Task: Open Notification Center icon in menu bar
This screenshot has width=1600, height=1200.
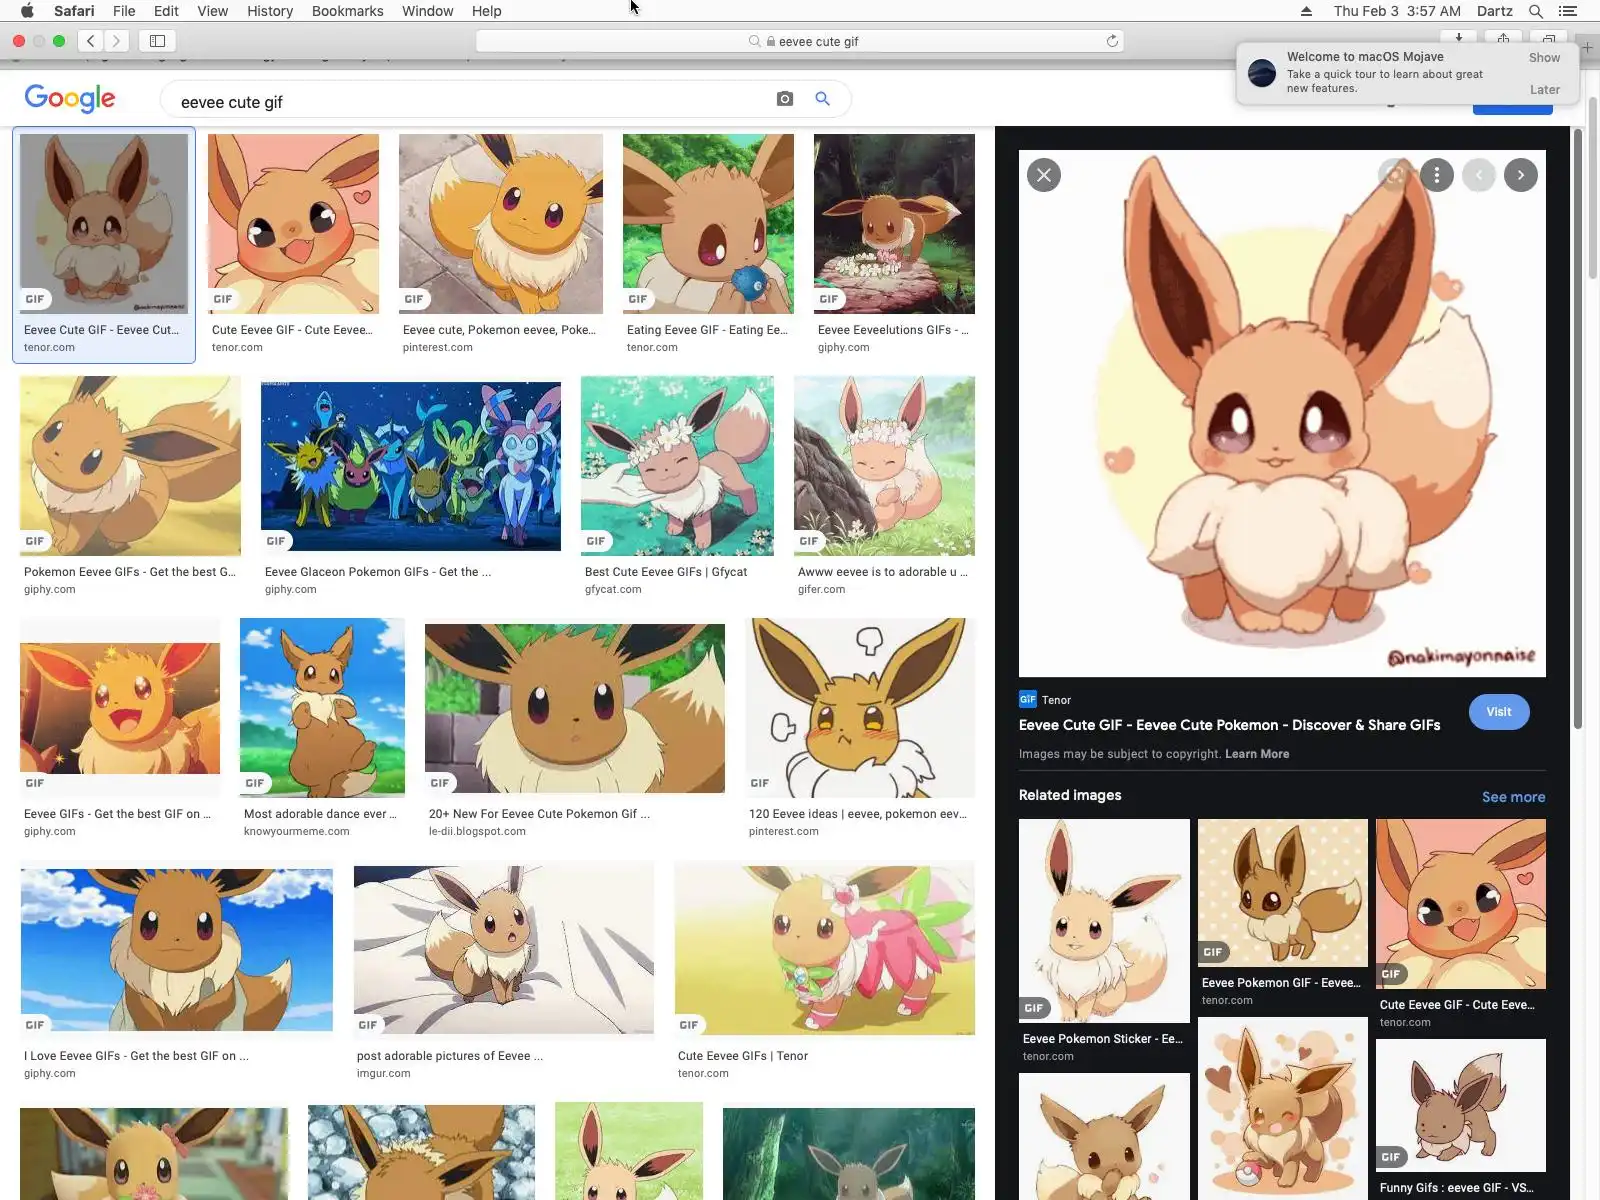Action: 1568,11
